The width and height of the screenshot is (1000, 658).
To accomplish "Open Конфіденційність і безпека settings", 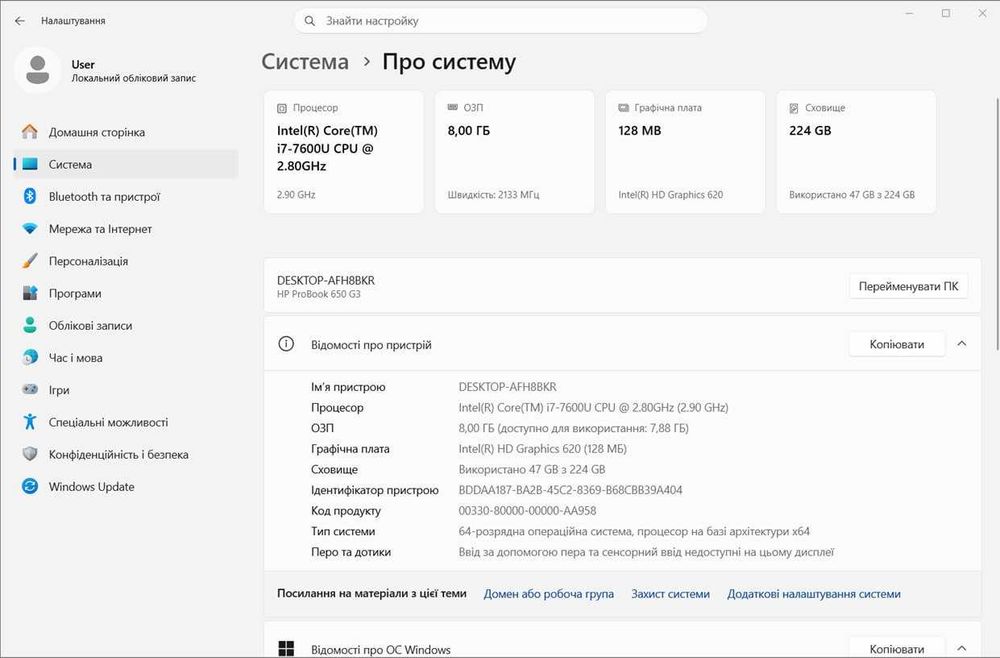I will (126, 454).
